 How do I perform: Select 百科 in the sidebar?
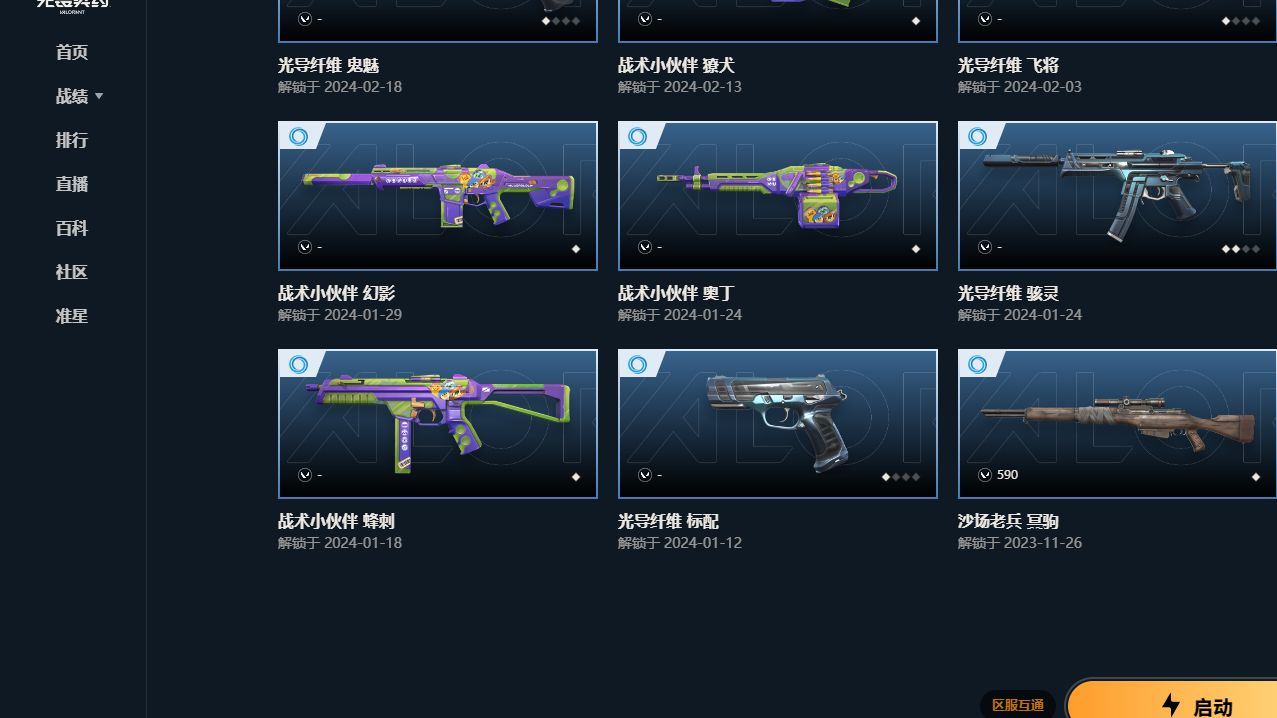point(72,228)
